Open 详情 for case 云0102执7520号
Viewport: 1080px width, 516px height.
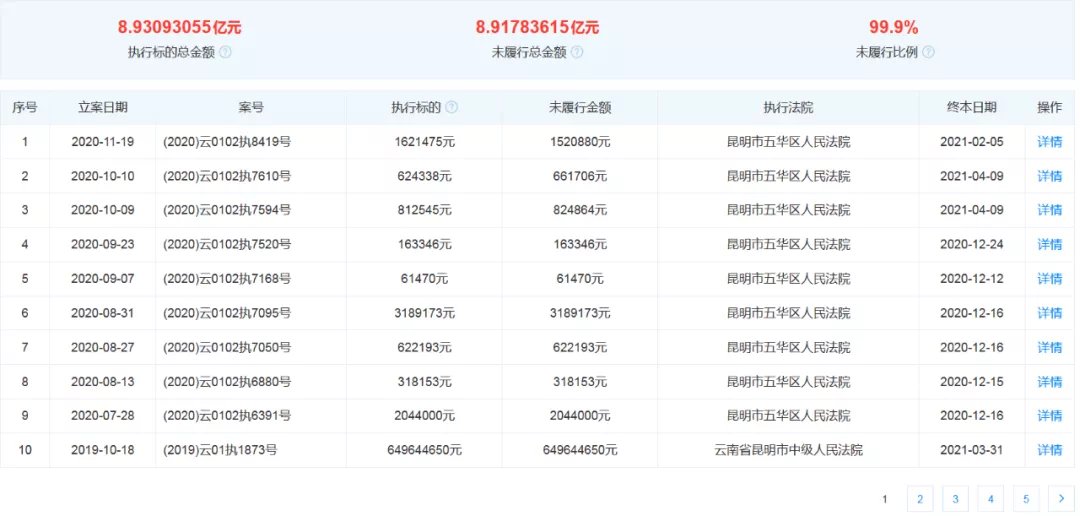pyautogui.click(x=1050, y=245)
